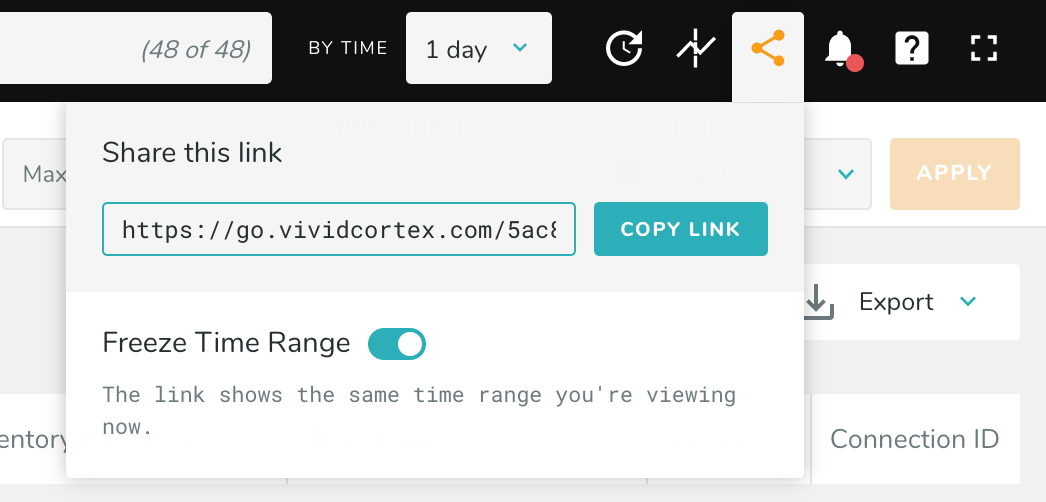The image size is (1046, 502).
Task: Enter fullscreen using the corner-brackets icon
Action: (984, 49)
